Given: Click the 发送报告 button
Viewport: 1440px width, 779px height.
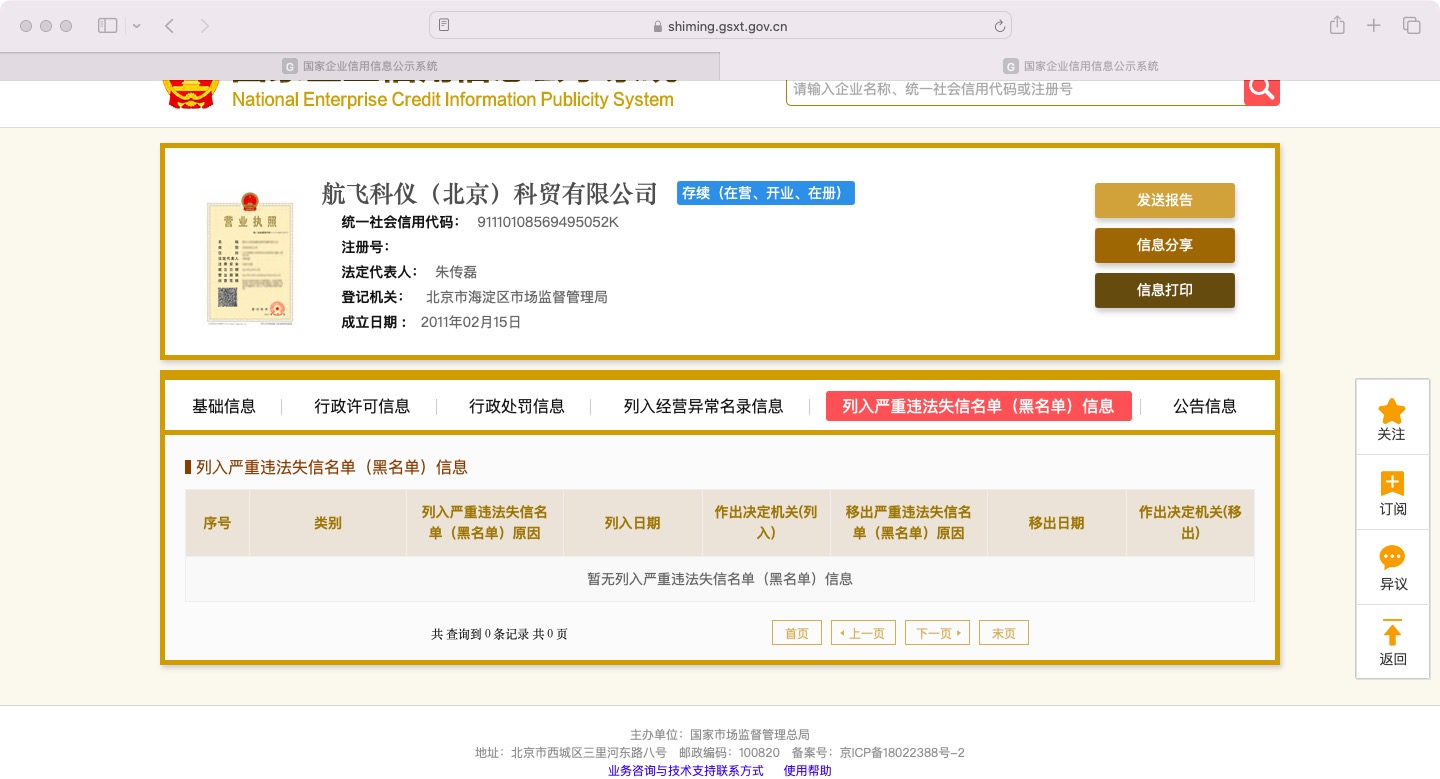Looking at the screenshot, I should coord(1165,200).
